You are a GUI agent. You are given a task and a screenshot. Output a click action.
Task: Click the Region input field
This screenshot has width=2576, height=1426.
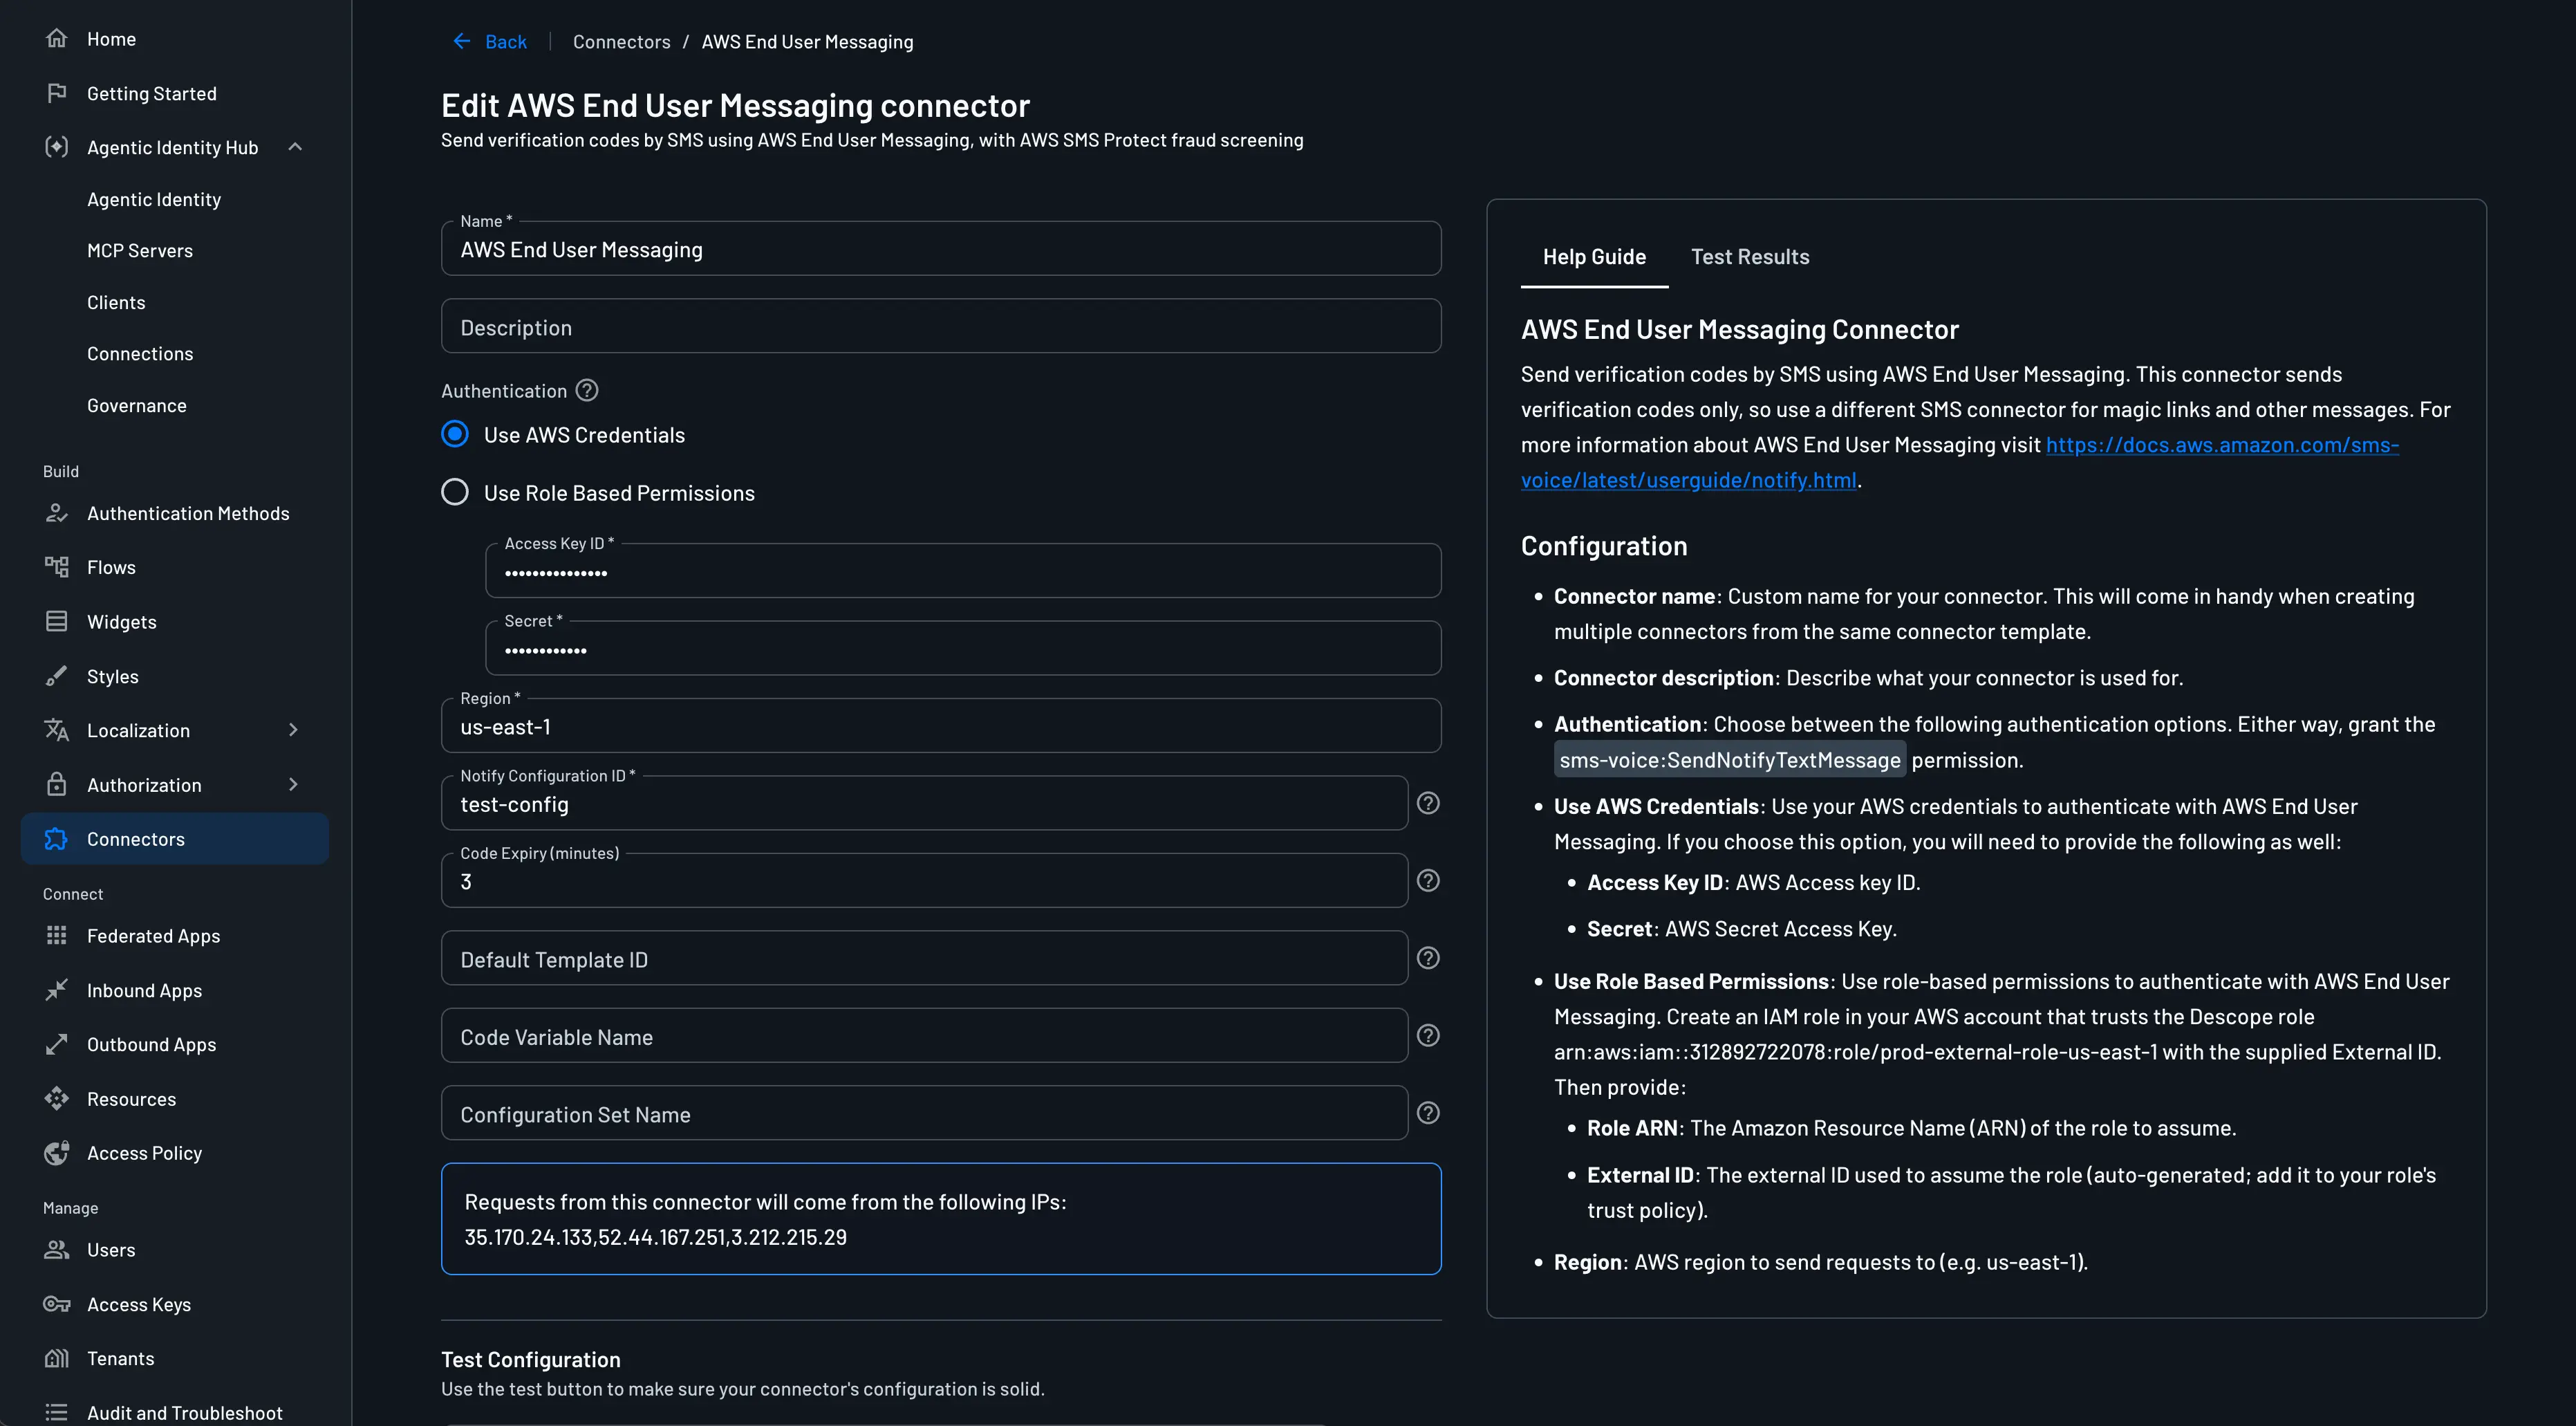point(941,726)
